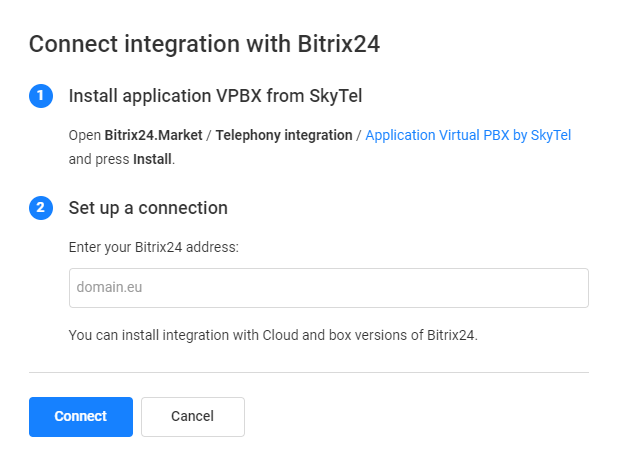
Task: Focus the Bitrix24 address input field
Action: pyautogui.click(x=328, y=288)
